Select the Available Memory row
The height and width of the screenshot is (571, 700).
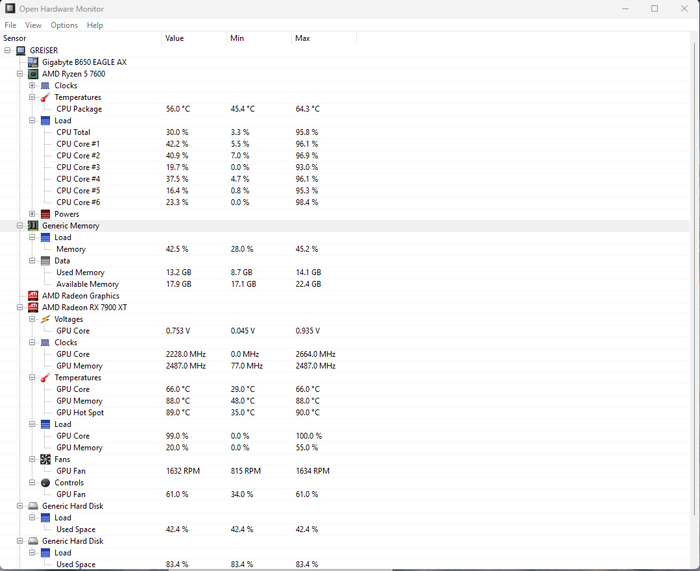(x=345, y=284)
